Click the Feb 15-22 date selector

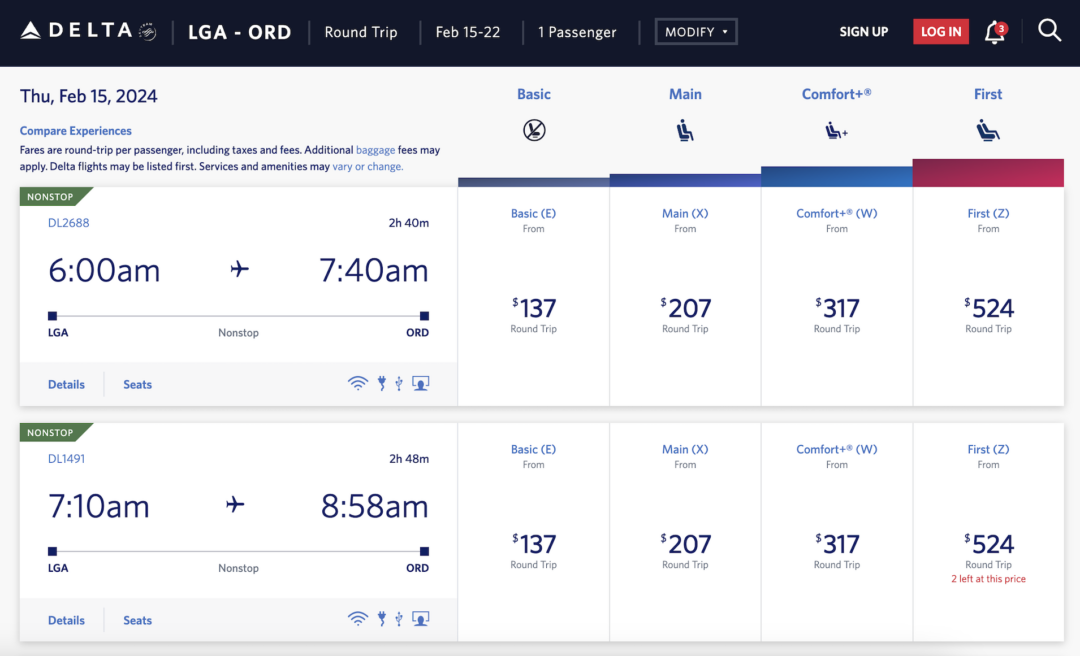coord(468,31)
